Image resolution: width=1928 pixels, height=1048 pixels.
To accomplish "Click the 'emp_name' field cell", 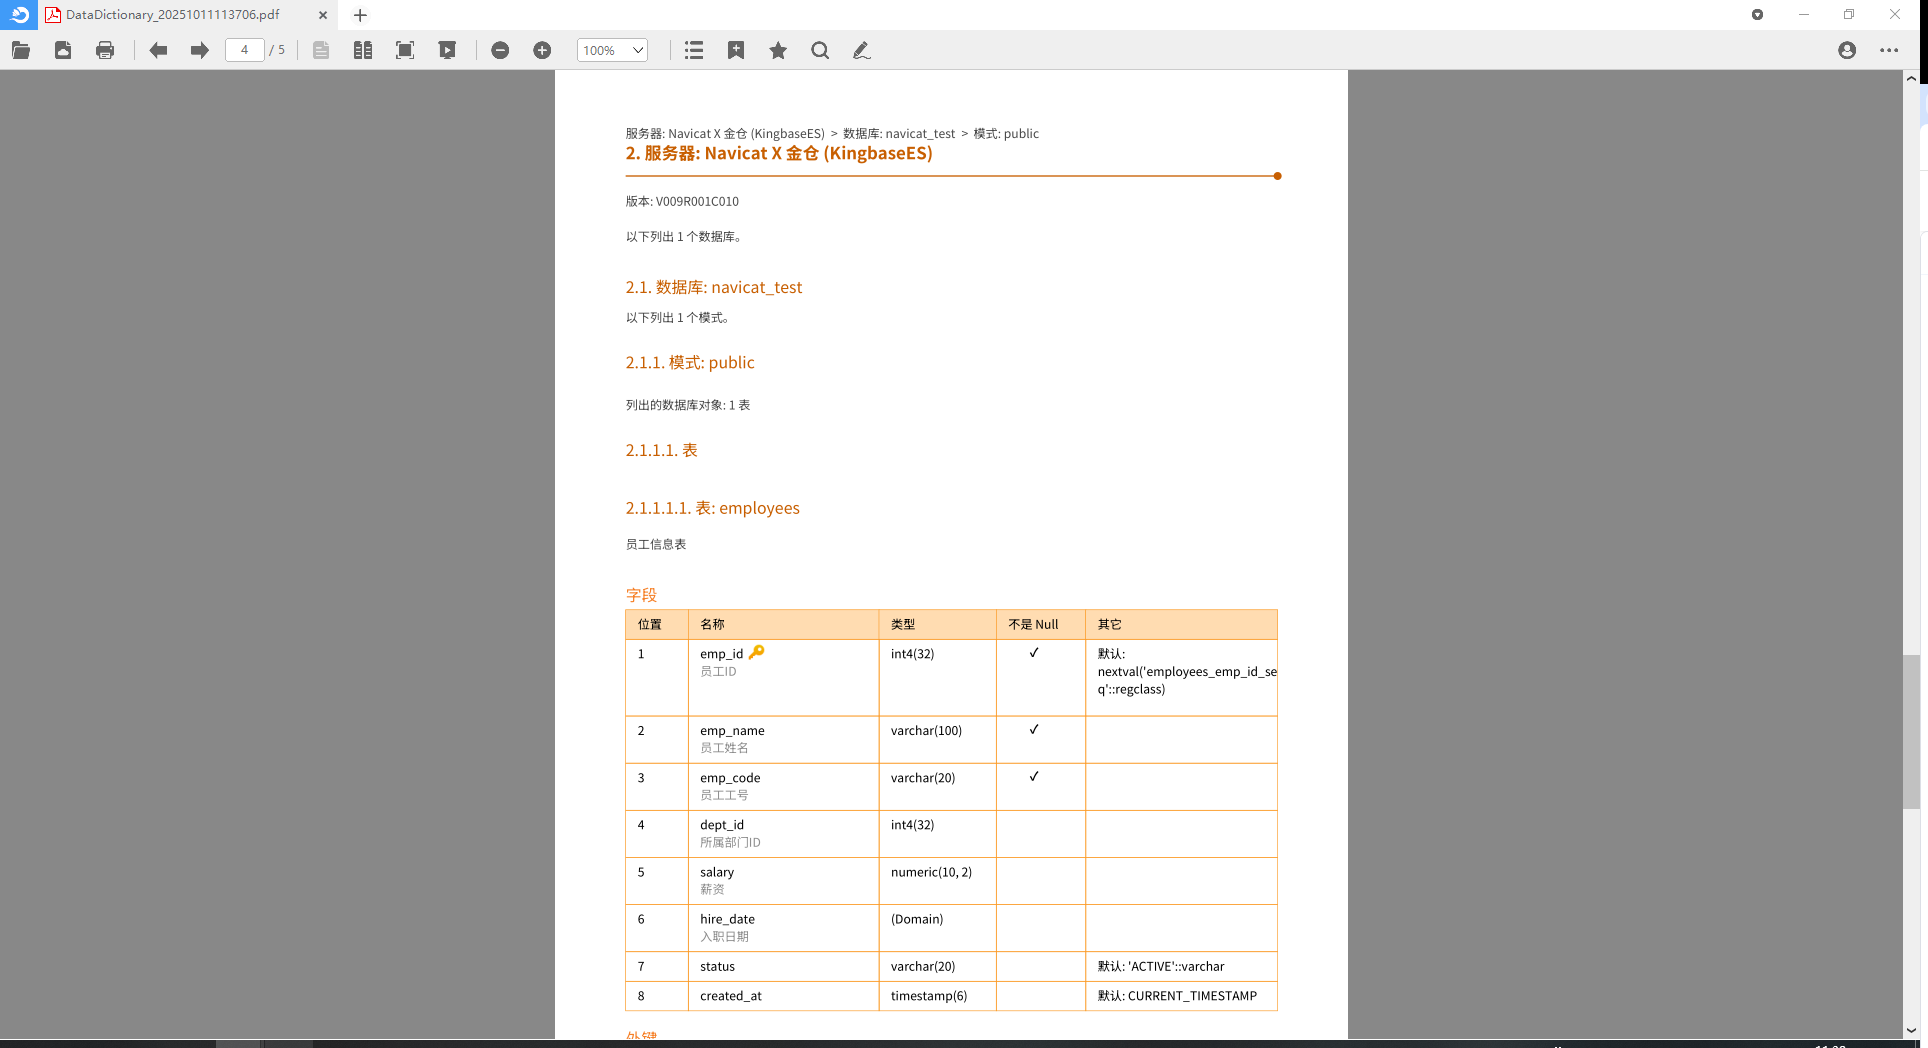I will [x=783, y=739].
